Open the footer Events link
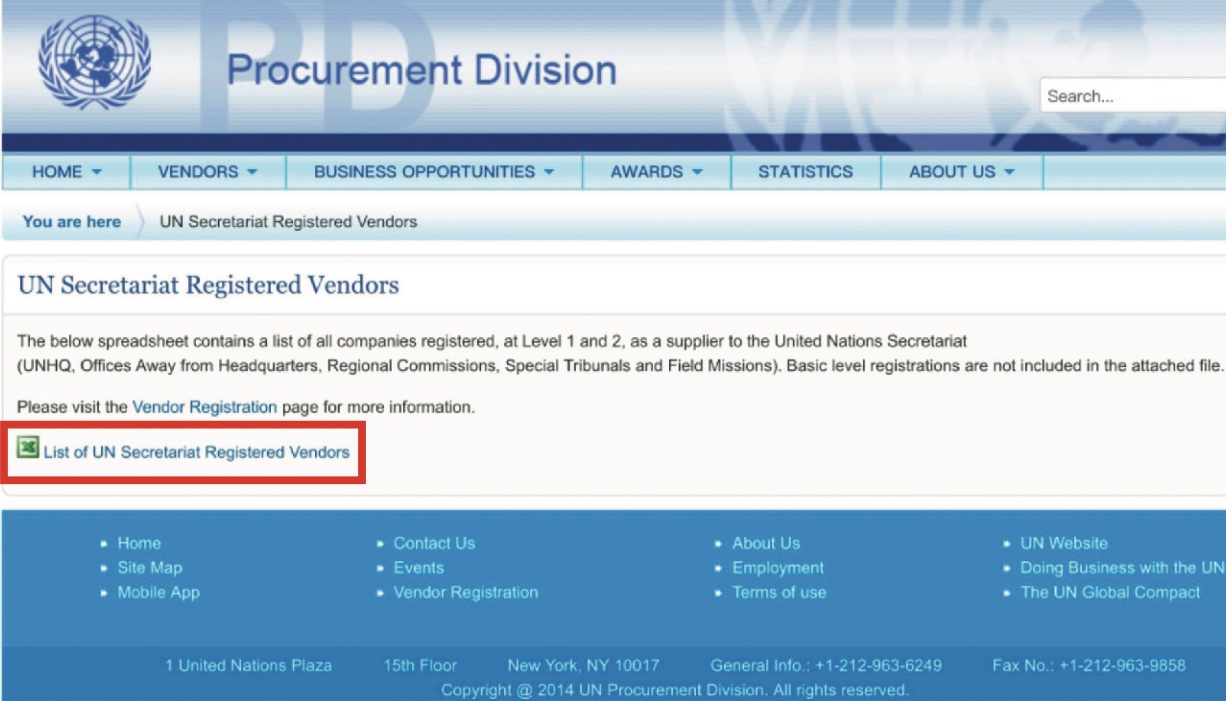1226x701 pixels. coord(418,567)
